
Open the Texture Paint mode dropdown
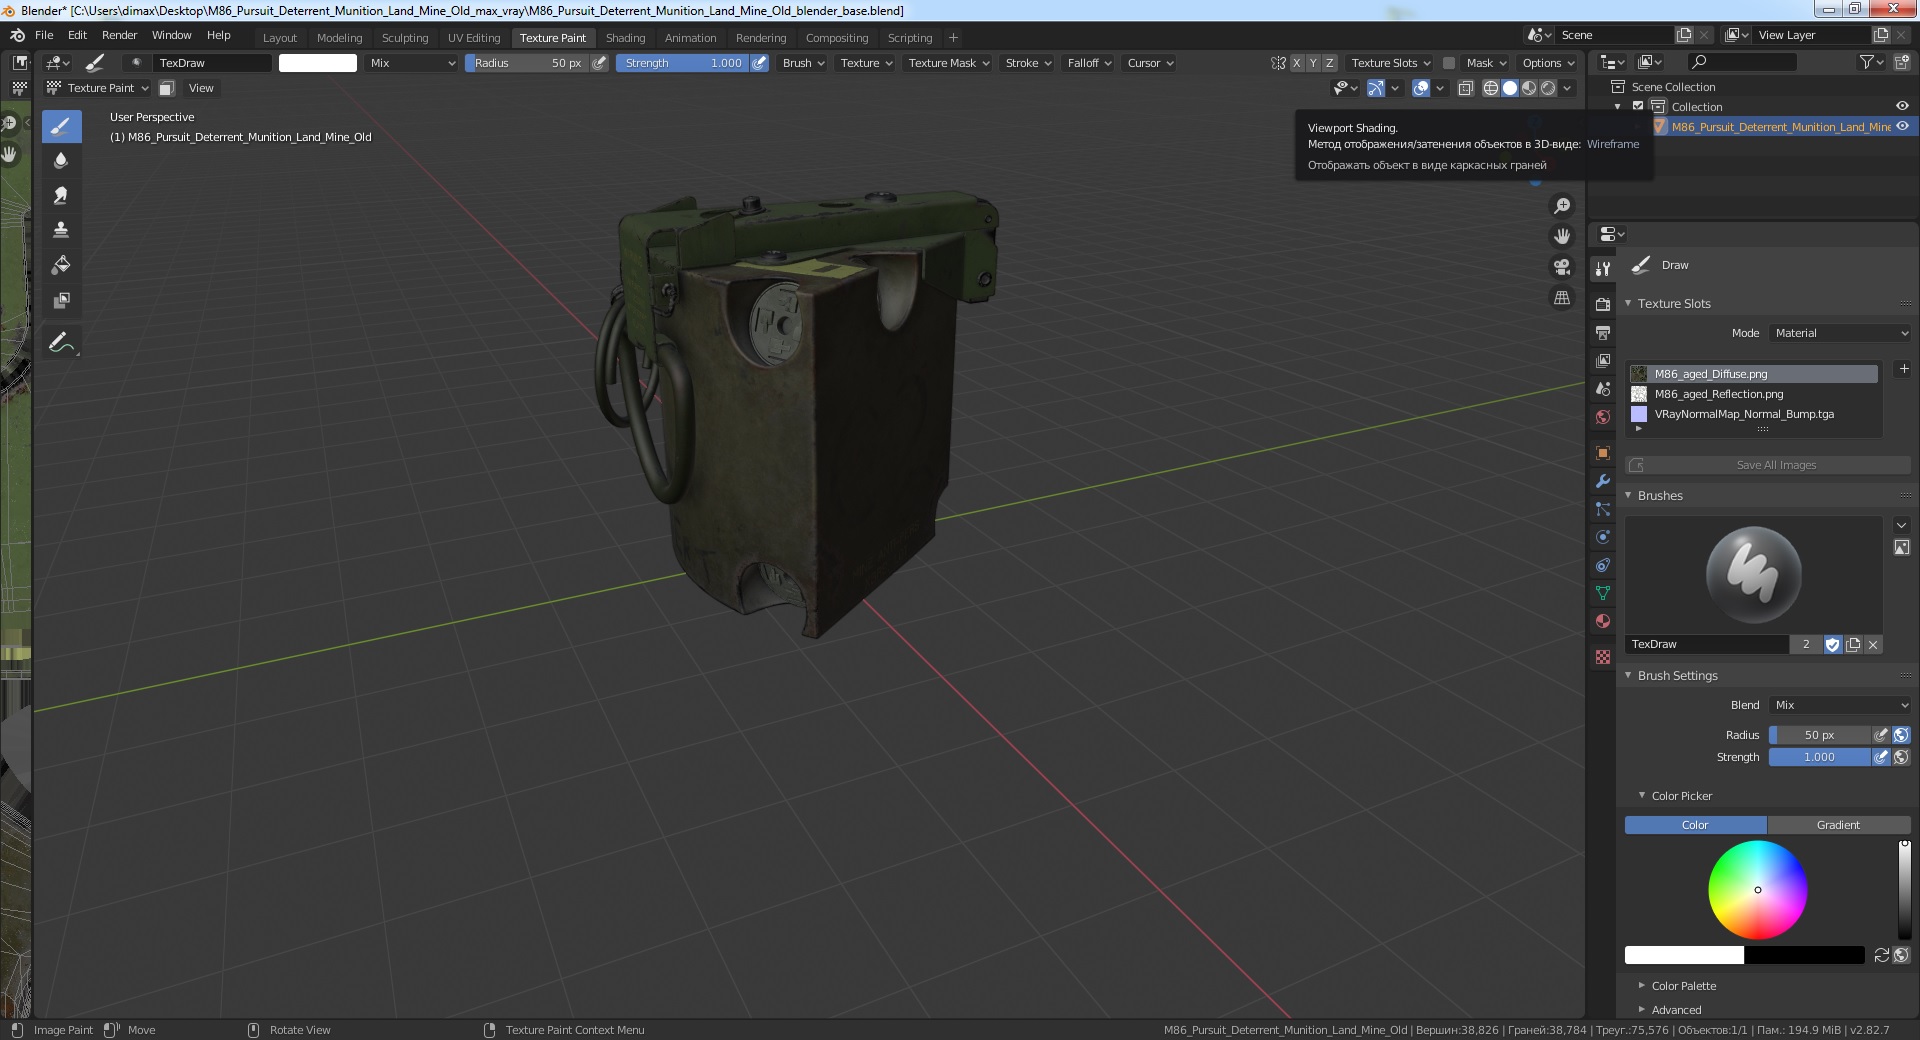coord(97,88)
